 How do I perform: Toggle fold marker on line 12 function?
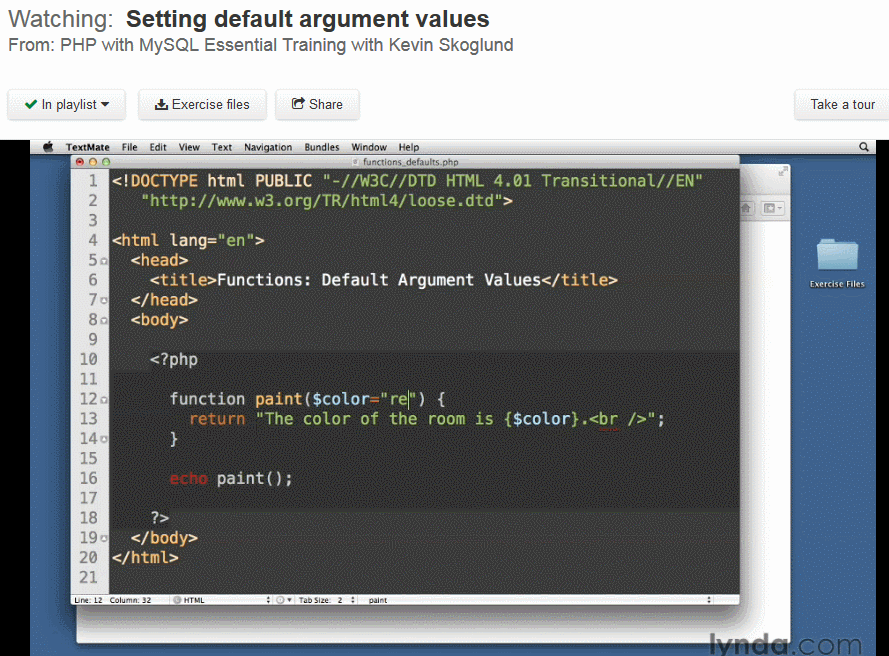(104, 400)
